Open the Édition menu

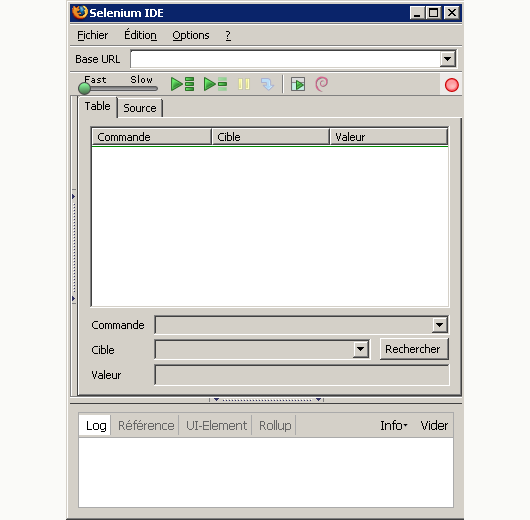140,35
